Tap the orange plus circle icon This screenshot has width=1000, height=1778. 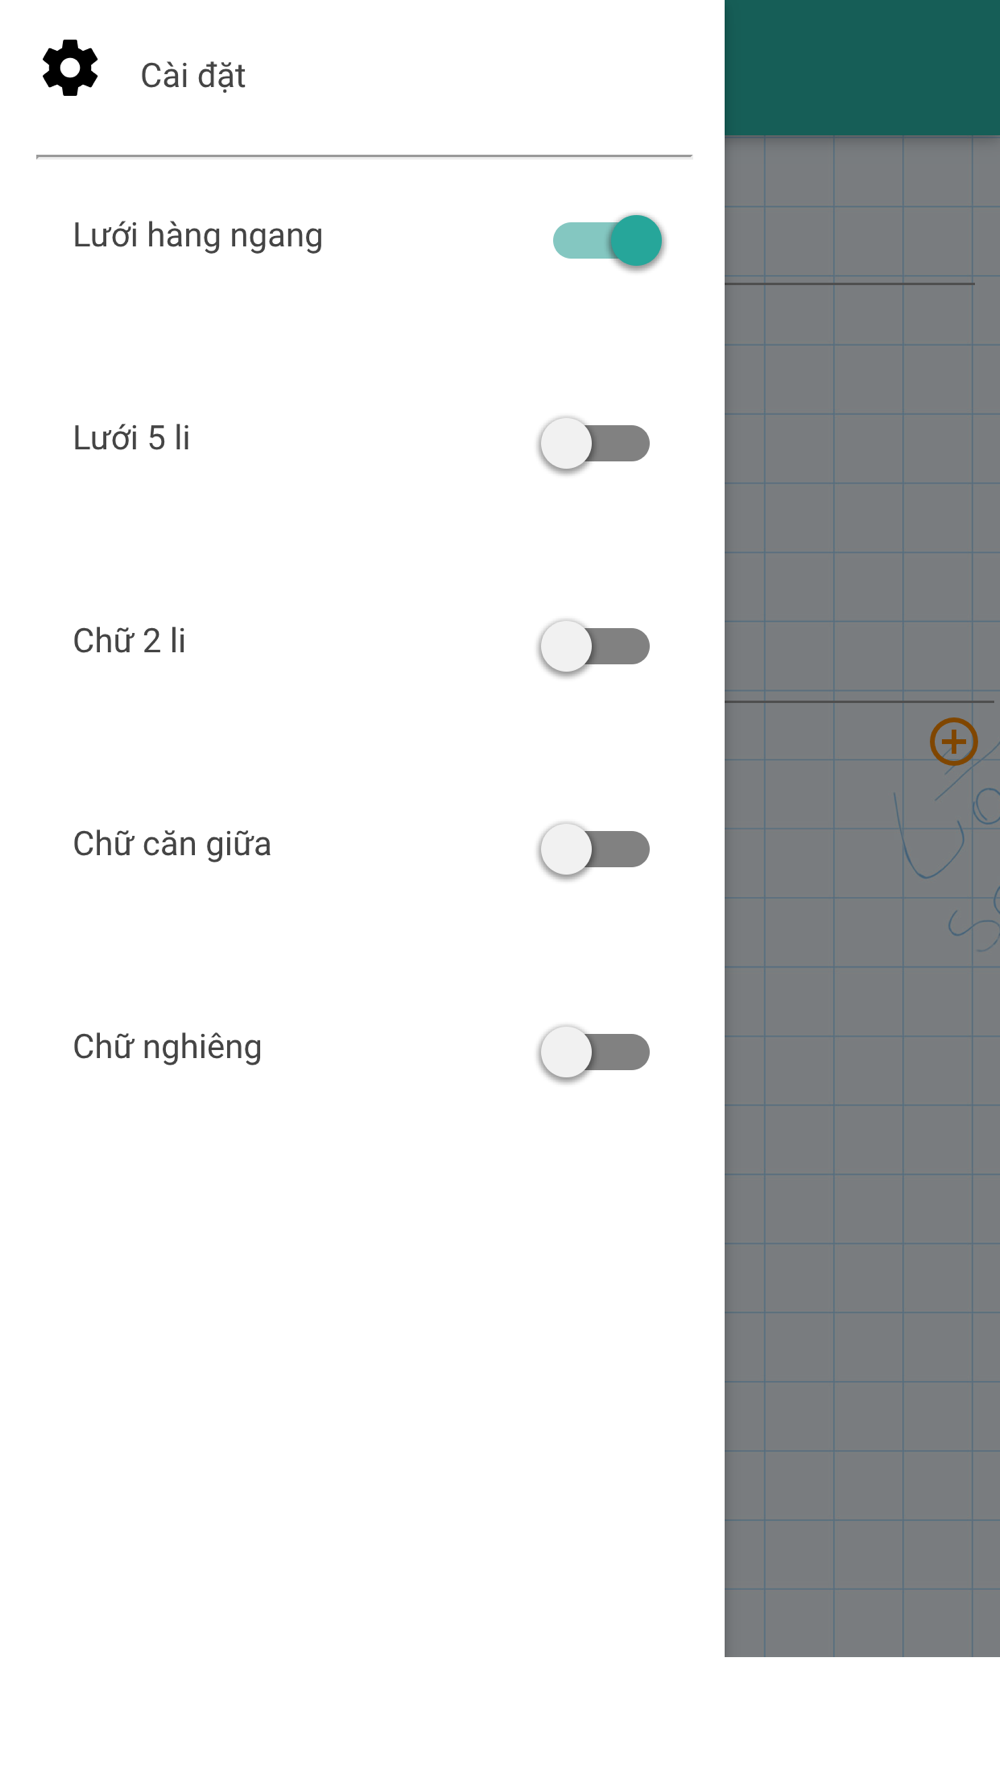pos(953,742)
